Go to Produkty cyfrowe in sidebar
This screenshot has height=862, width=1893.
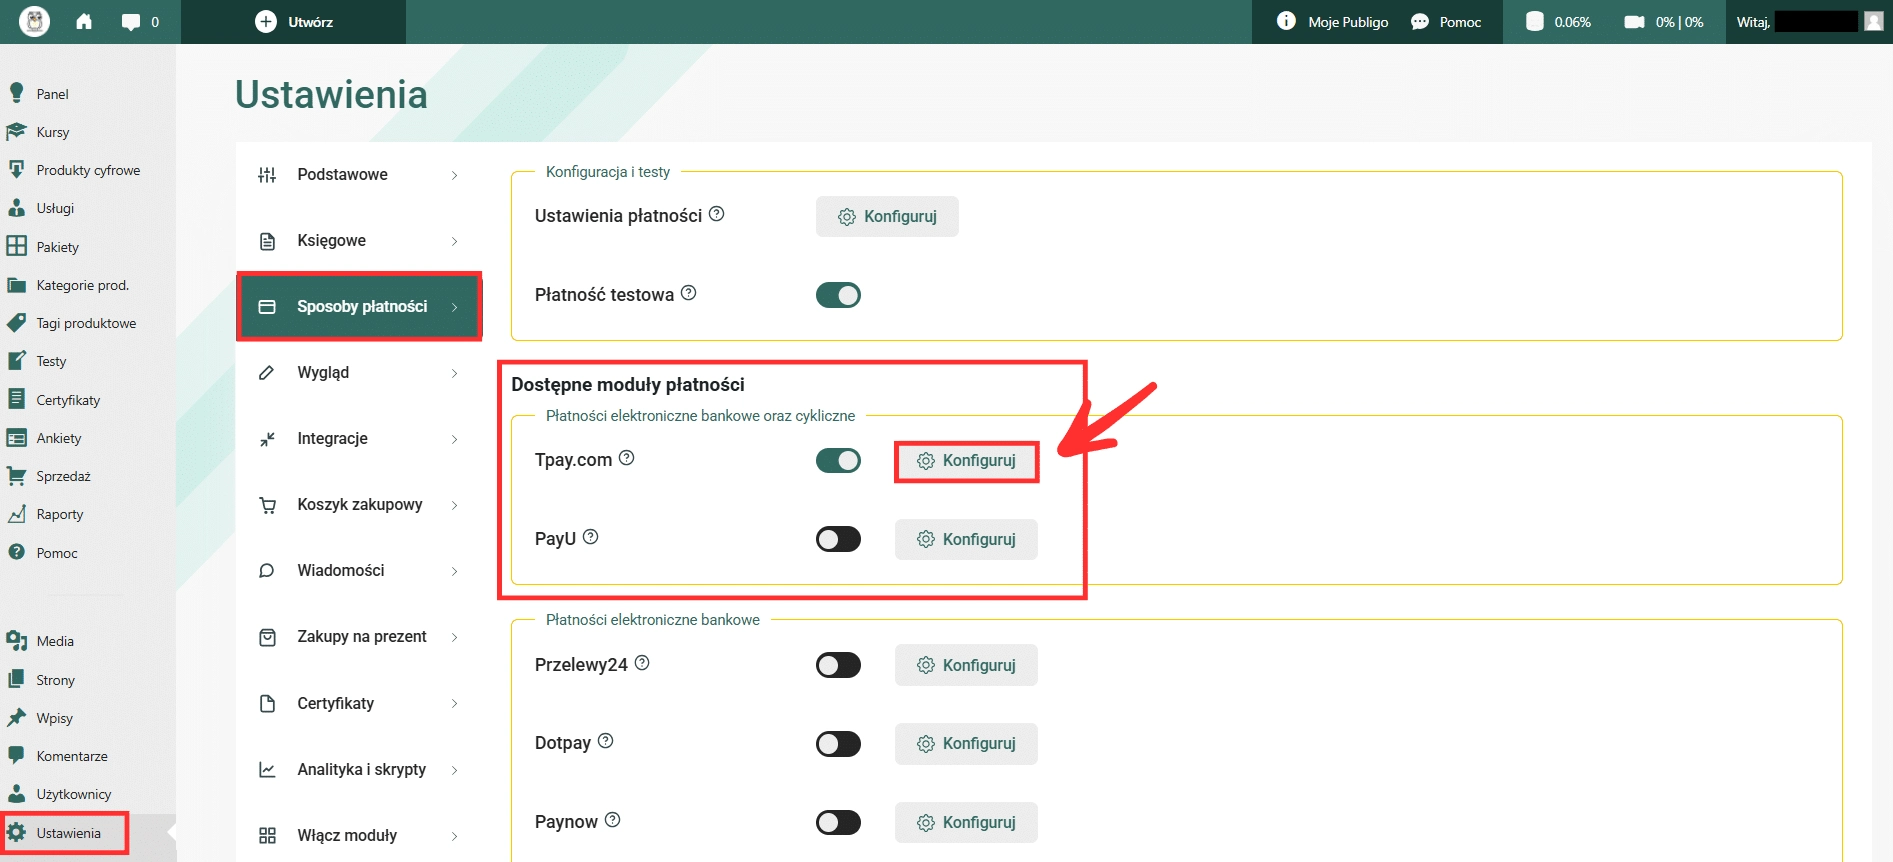point(88,170)
